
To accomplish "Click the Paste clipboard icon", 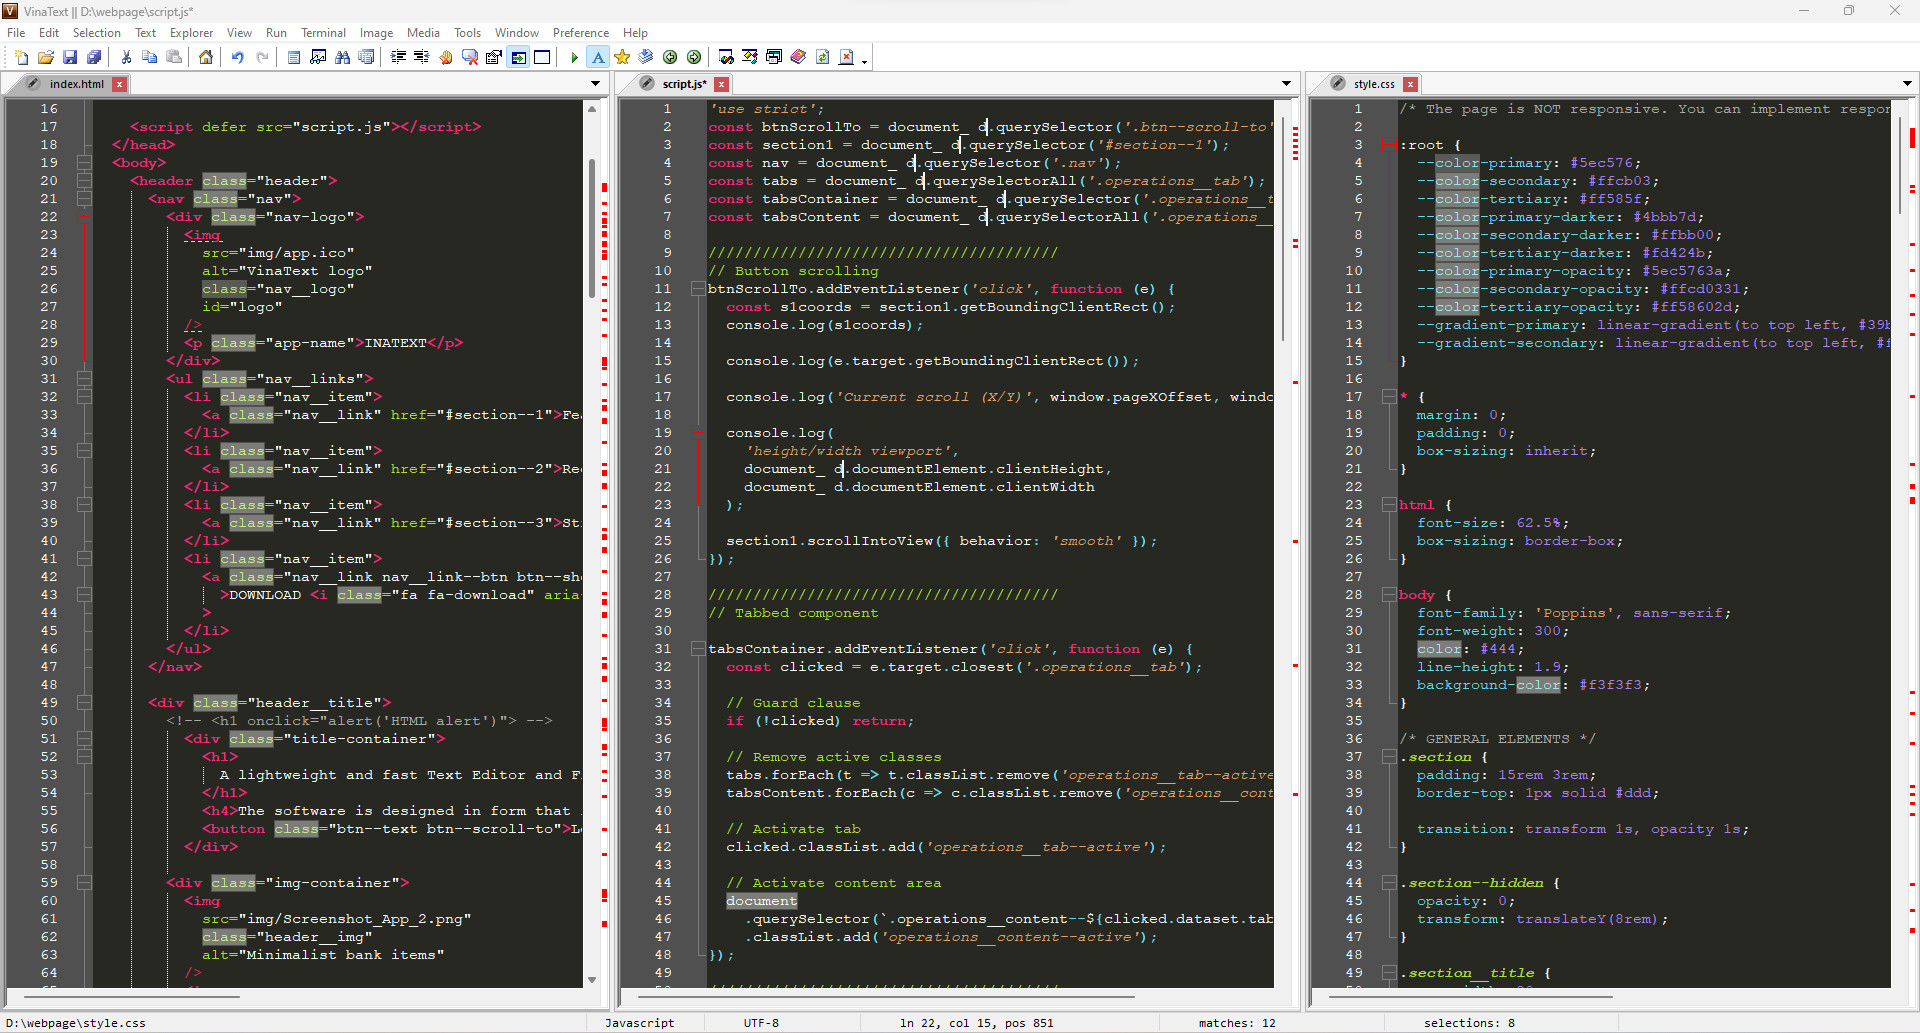I will point(174,57).
